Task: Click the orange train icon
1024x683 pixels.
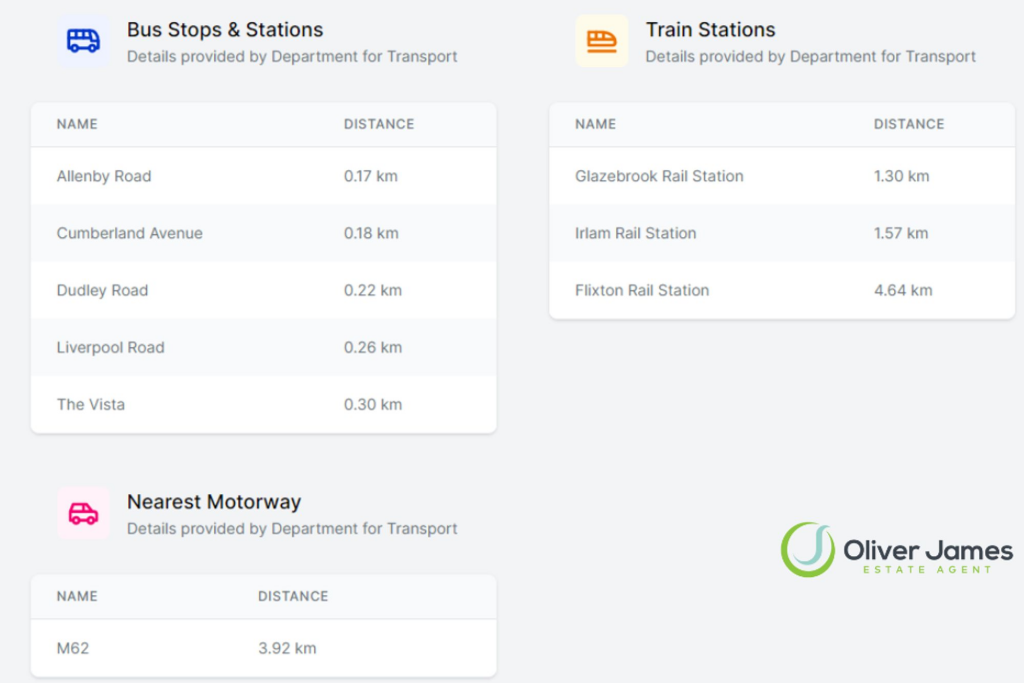Action: point(601,40)
